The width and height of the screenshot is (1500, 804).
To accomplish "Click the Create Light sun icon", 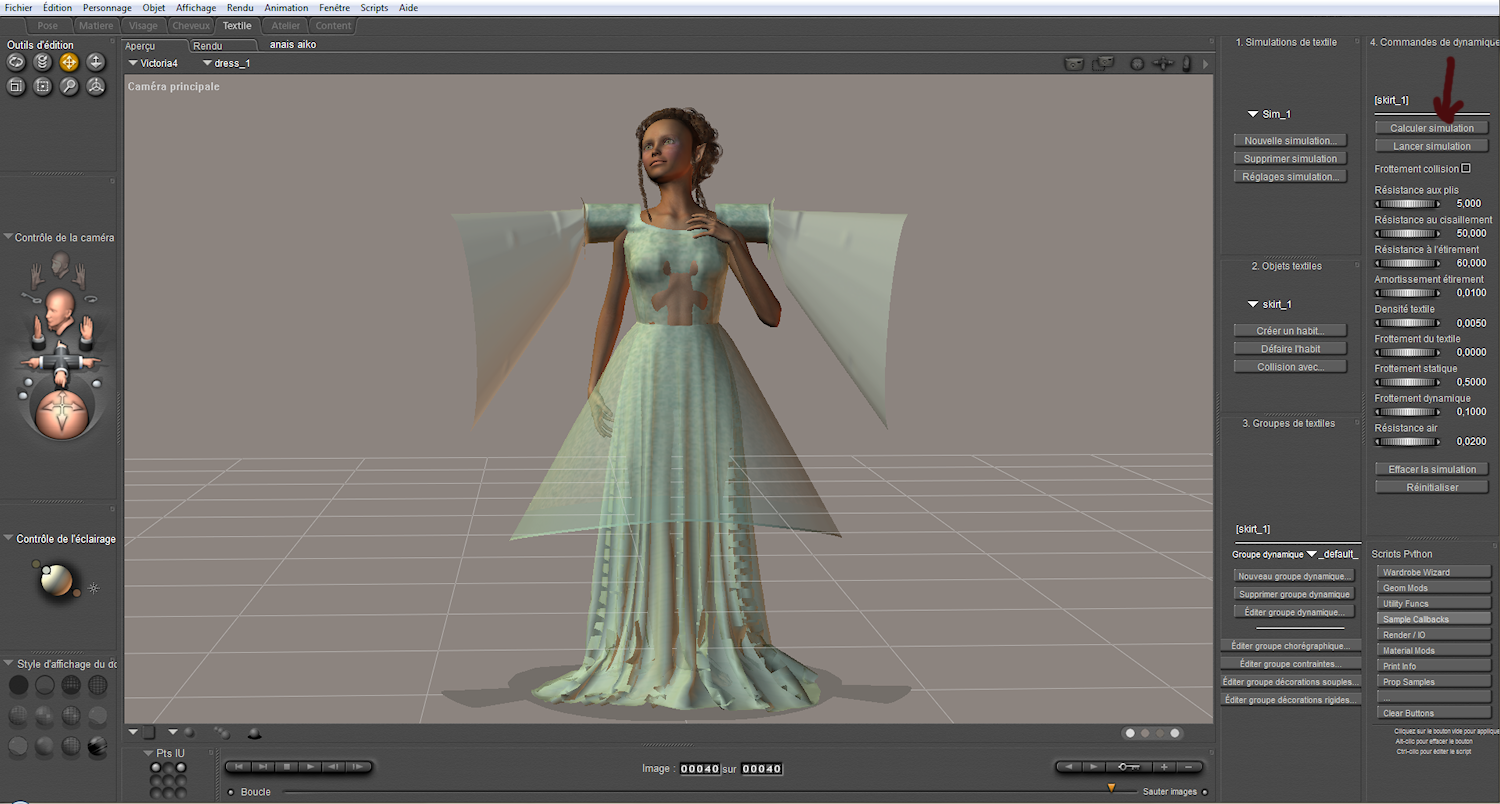I will [94, 588].
